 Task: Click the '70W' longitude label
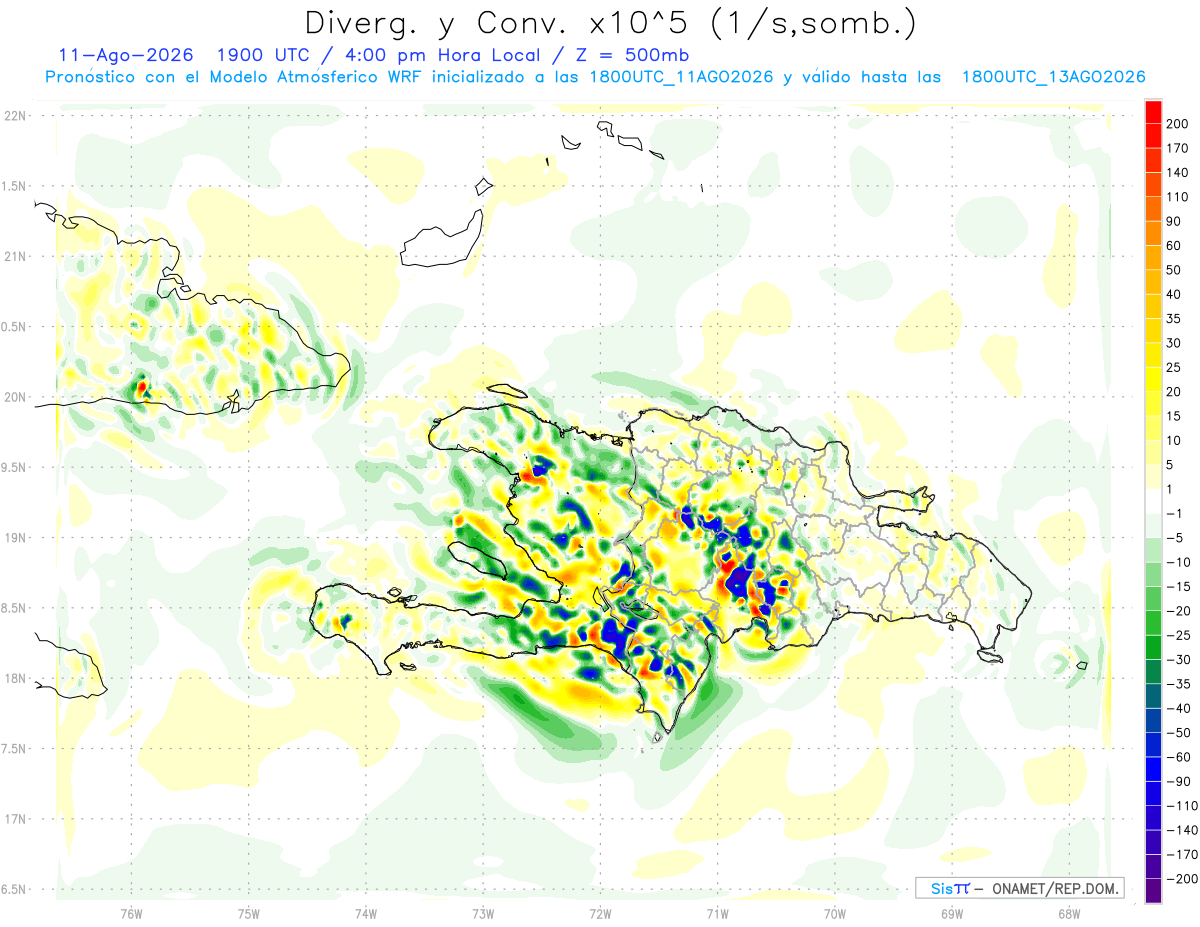835,914
